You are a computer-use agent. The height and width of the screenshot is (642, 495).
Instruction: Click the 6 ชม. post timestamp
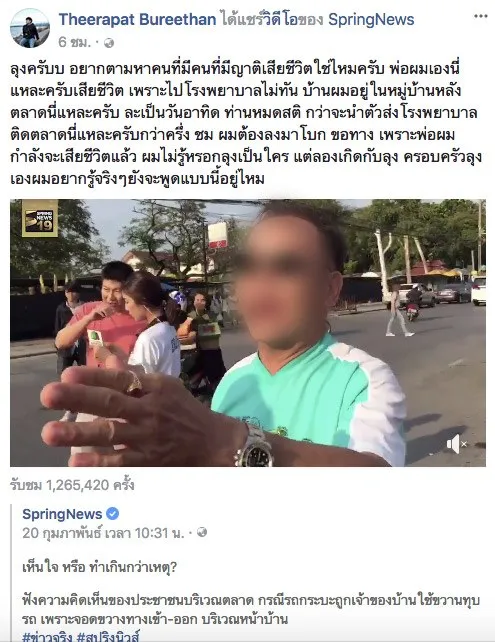tap(75, 42)
